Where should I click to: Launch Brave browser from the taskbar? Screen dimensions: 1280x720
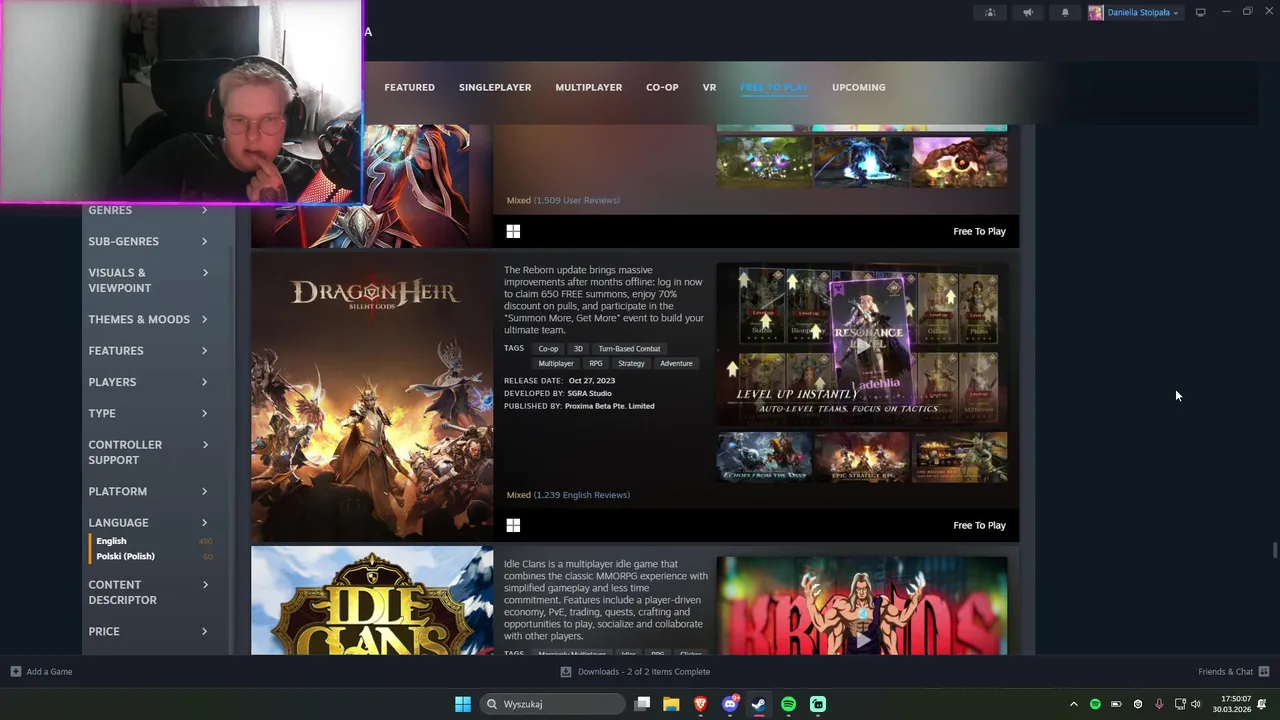pos(700,704)
